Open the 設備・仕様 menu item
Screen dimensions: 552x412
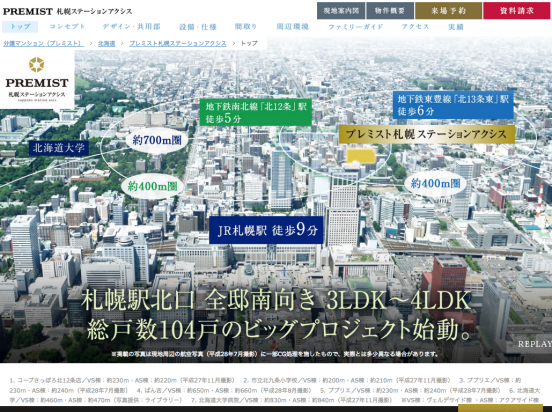pos(197,27)
